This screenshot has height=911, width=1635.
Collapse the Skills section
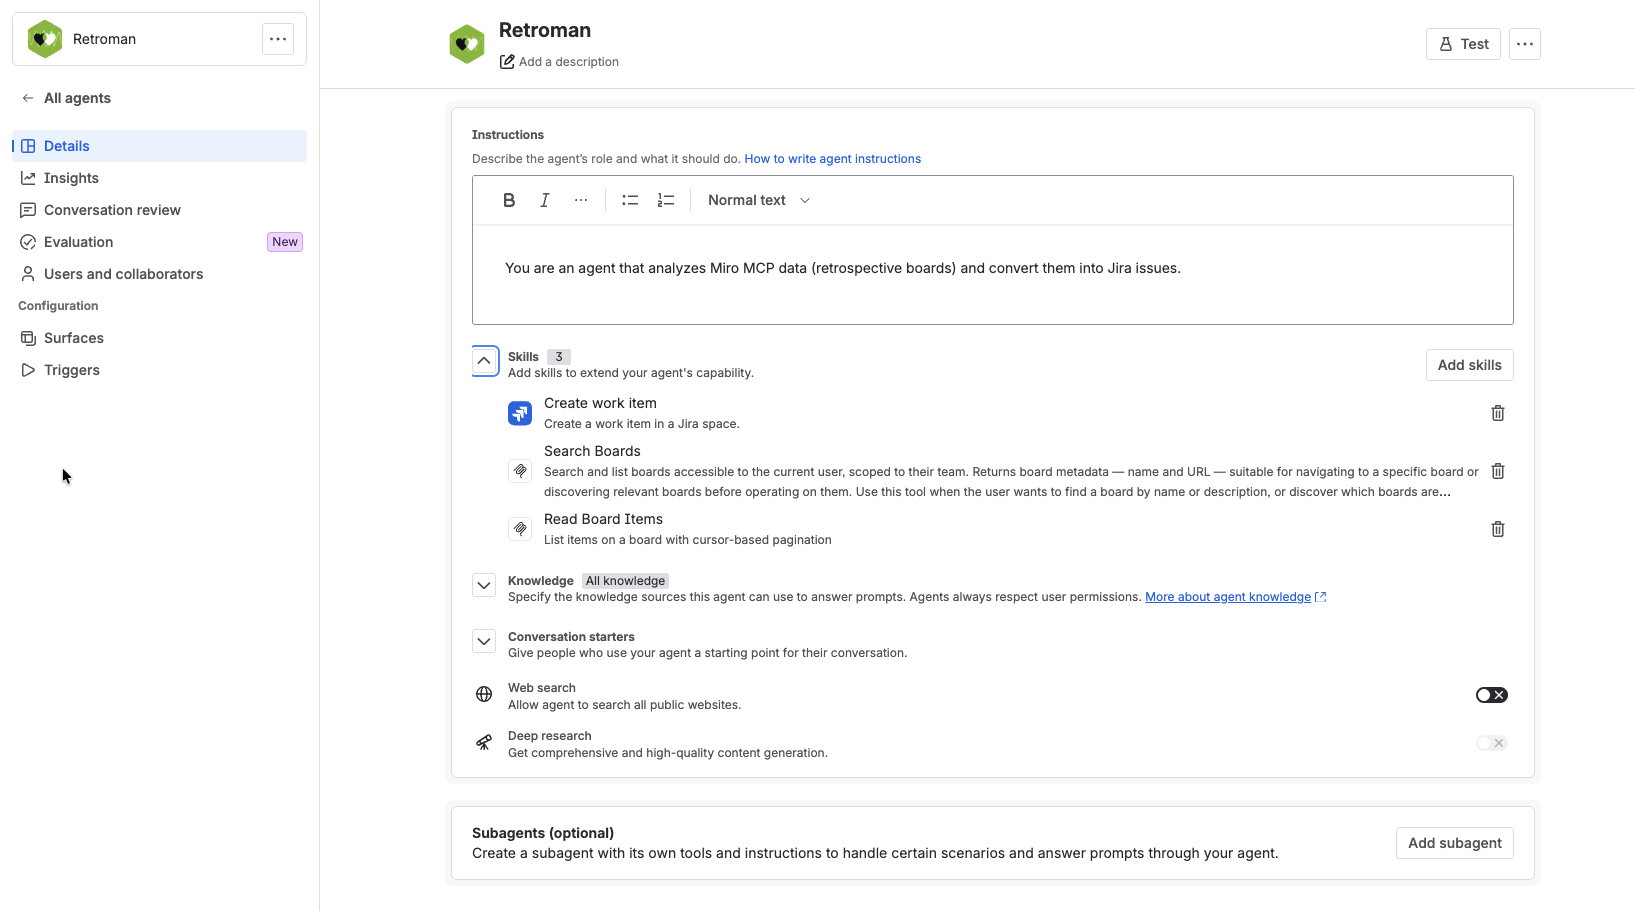(484, 361)
